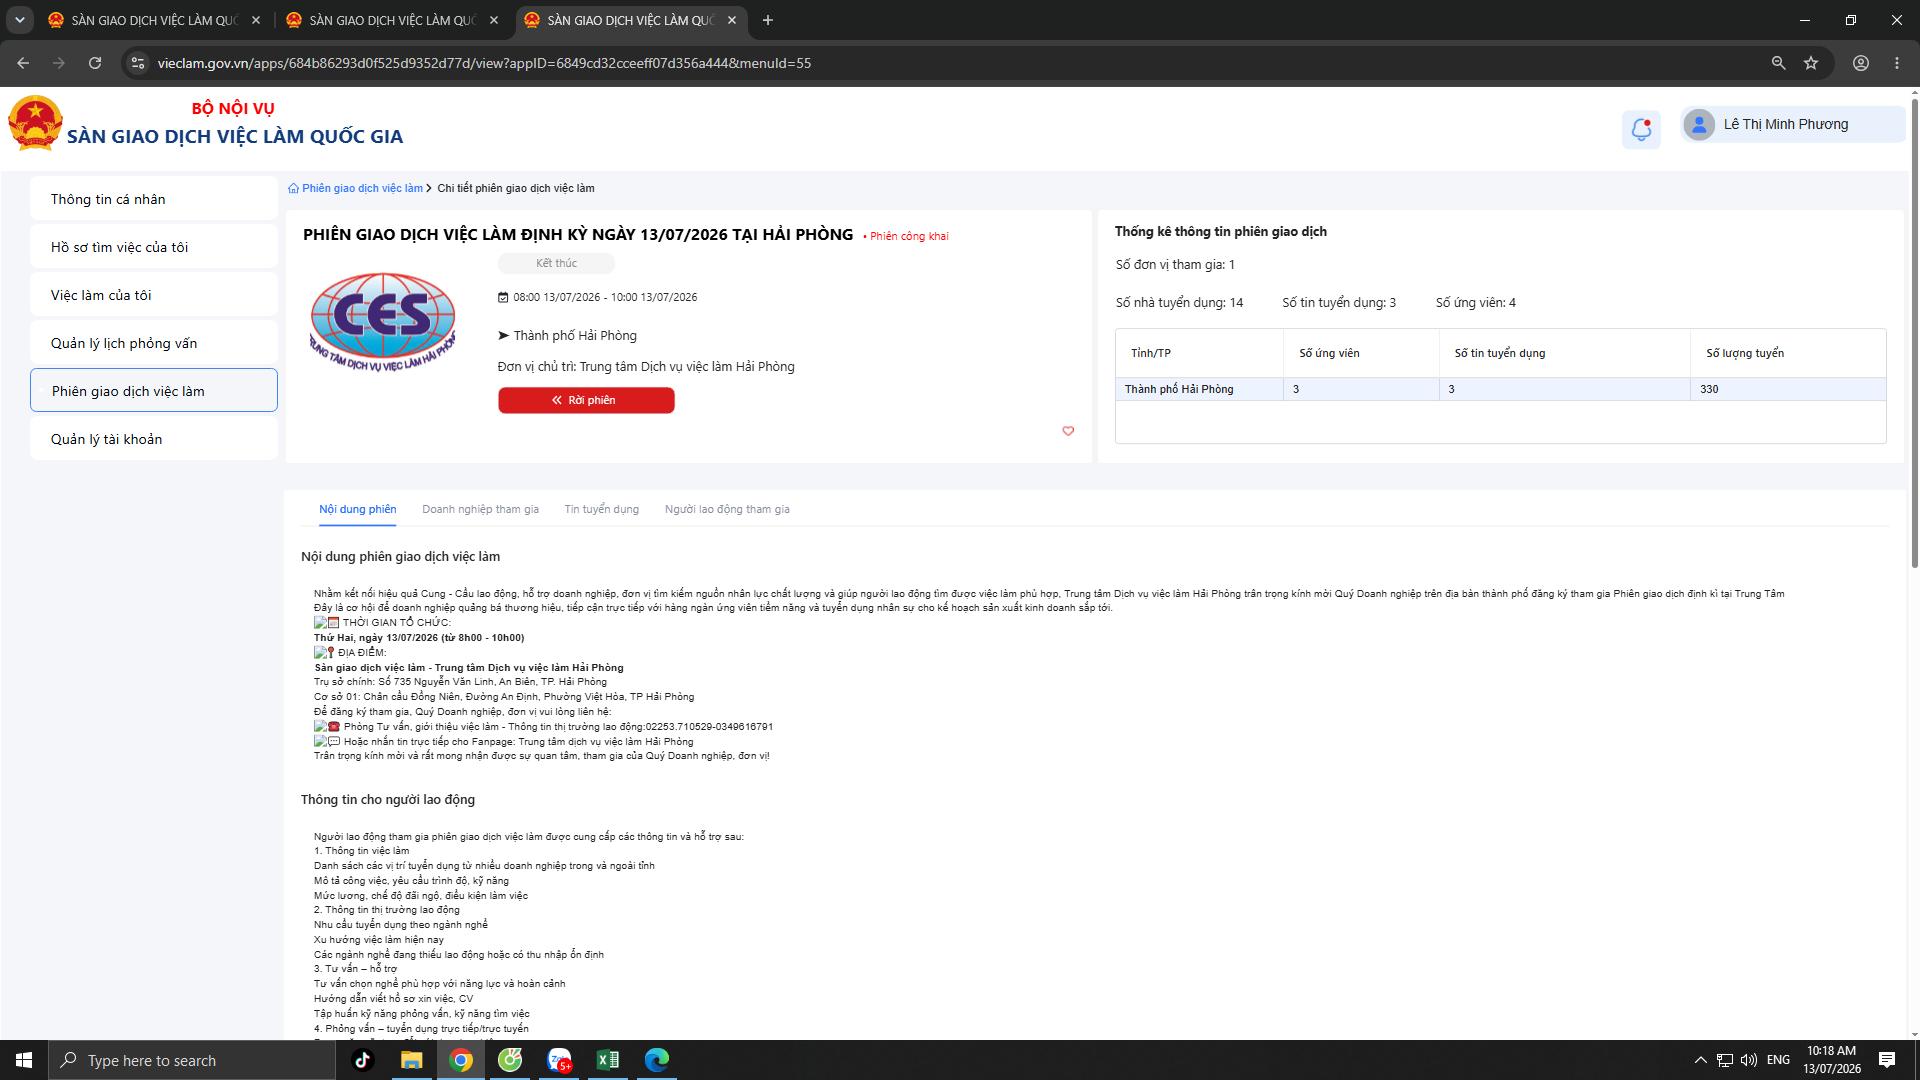
Task: Open Excel from the taskbar
Action: [x=607, y=1060]
